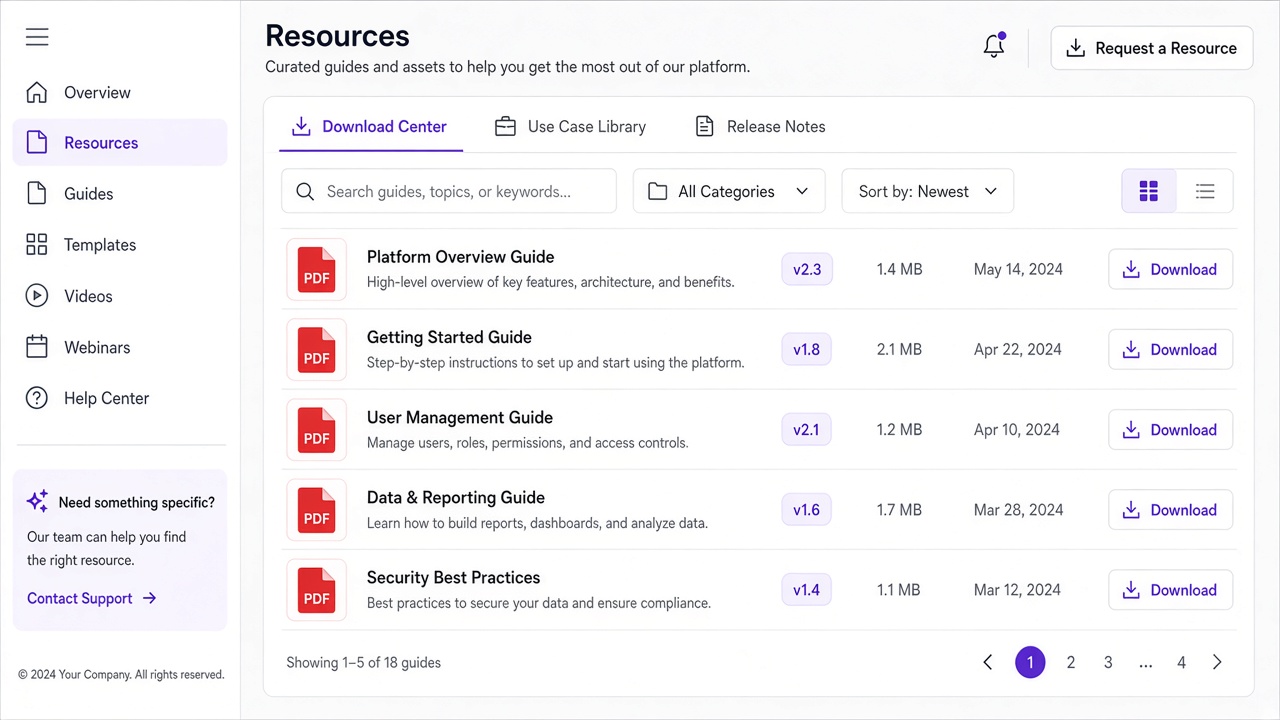Open the Sort by: Newest dropdown
This screenshot has height=720, width=1280.
click(928, 191)
